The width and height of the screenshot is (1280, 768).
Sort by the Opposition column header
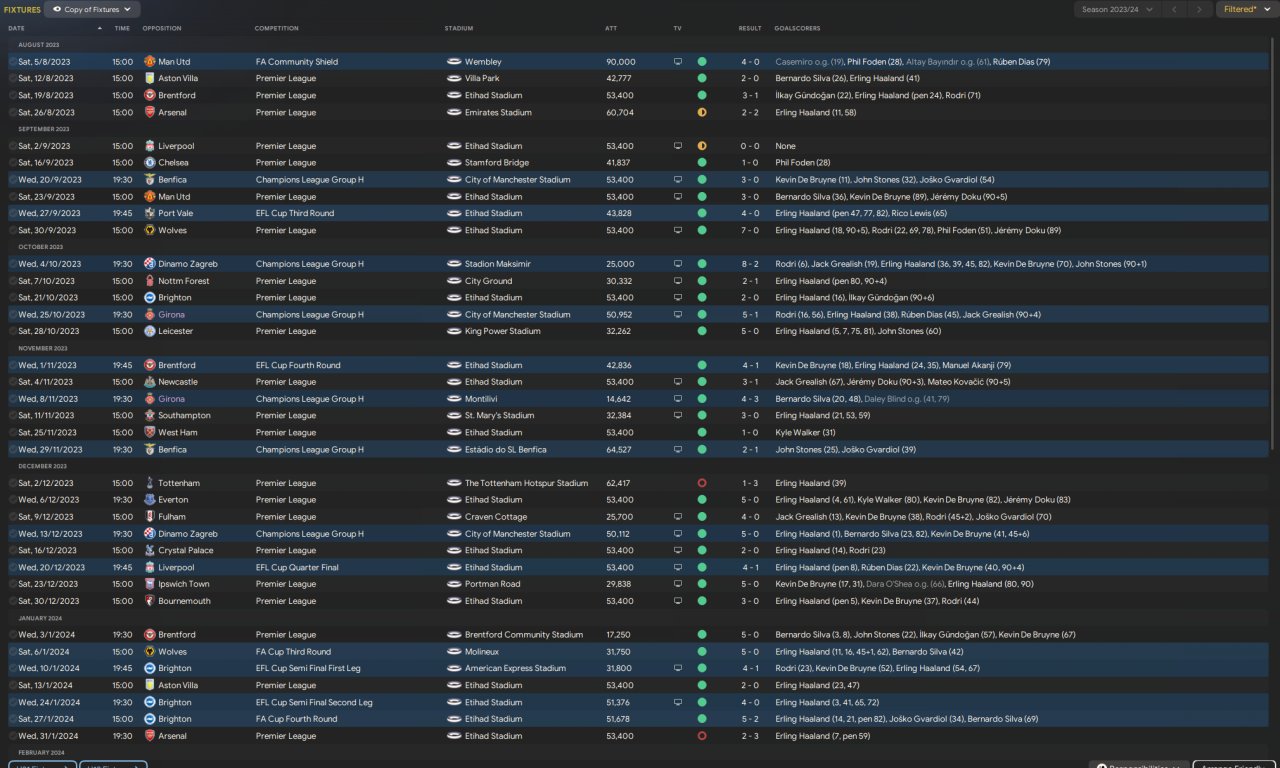(x=161, y=28)
